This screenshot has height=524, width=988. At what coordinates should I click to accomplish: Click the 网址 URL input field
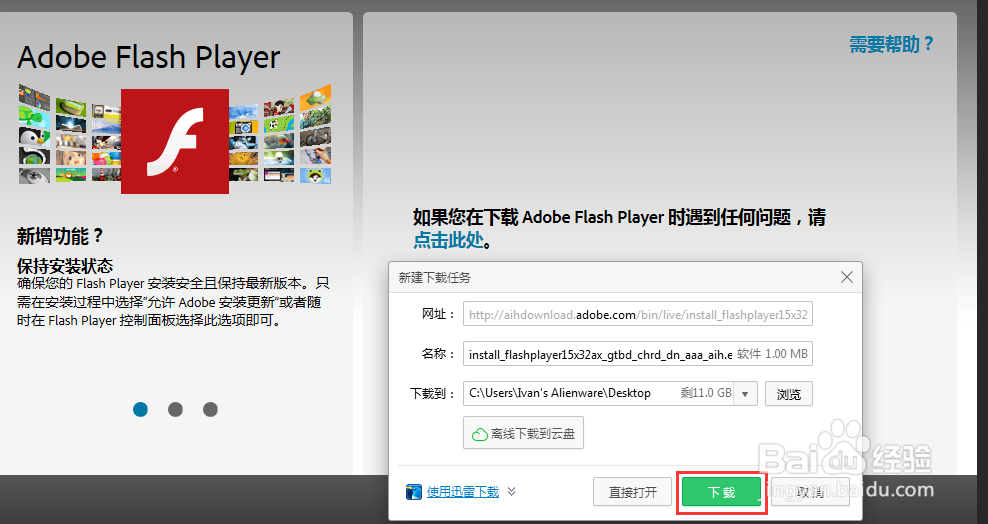tap(638, 314)
